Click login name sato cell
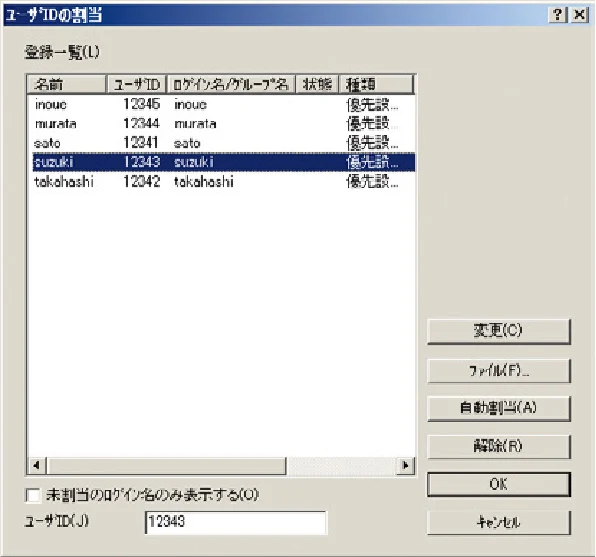The width and height of the screenshot is (596, 557). pyautogui.click(x=187, y=143)
